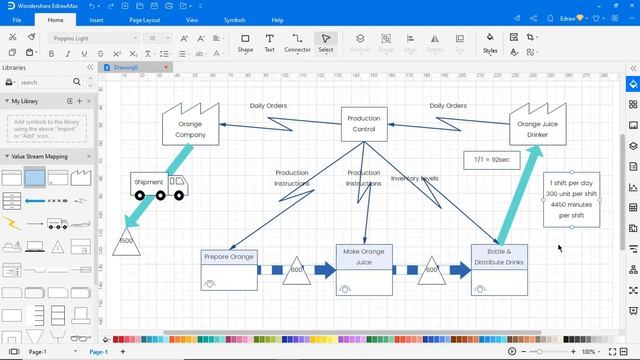Click the search magnifier in Libraries
The width and height of the screenshot is (640, 360).
77,82
